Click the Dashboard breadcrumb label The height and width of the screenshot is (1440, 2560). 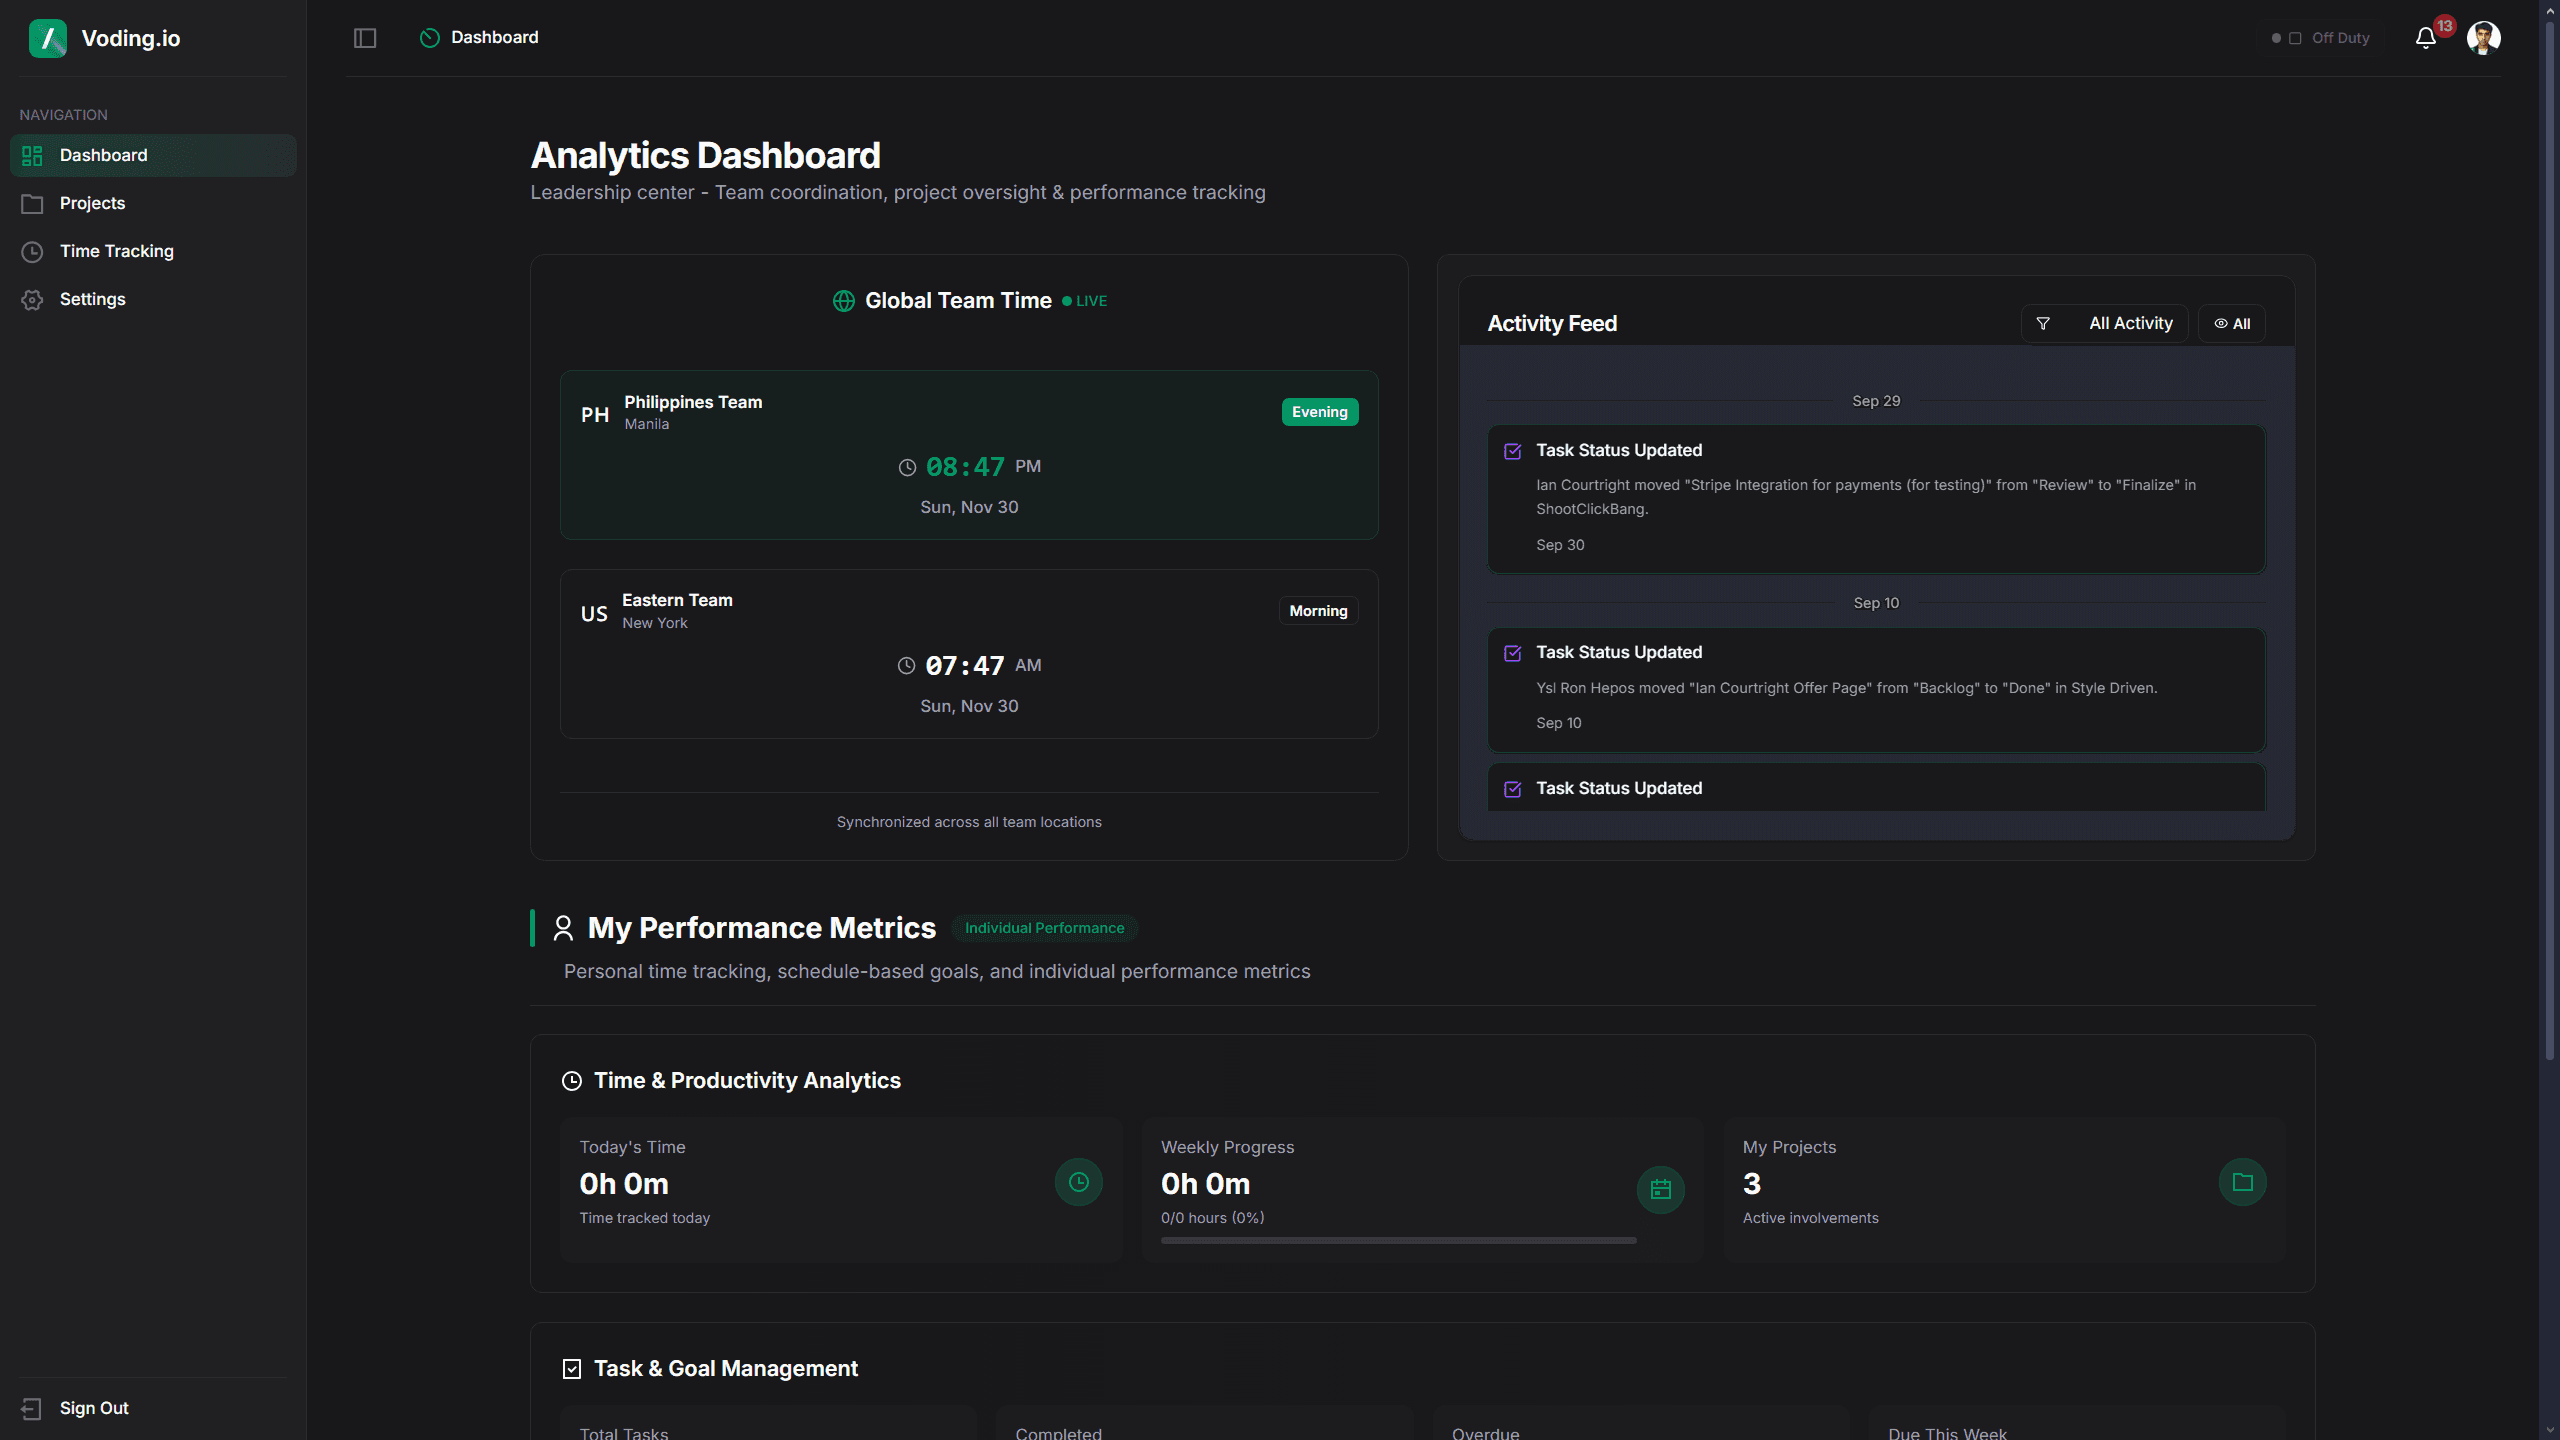tap(495, 38)
